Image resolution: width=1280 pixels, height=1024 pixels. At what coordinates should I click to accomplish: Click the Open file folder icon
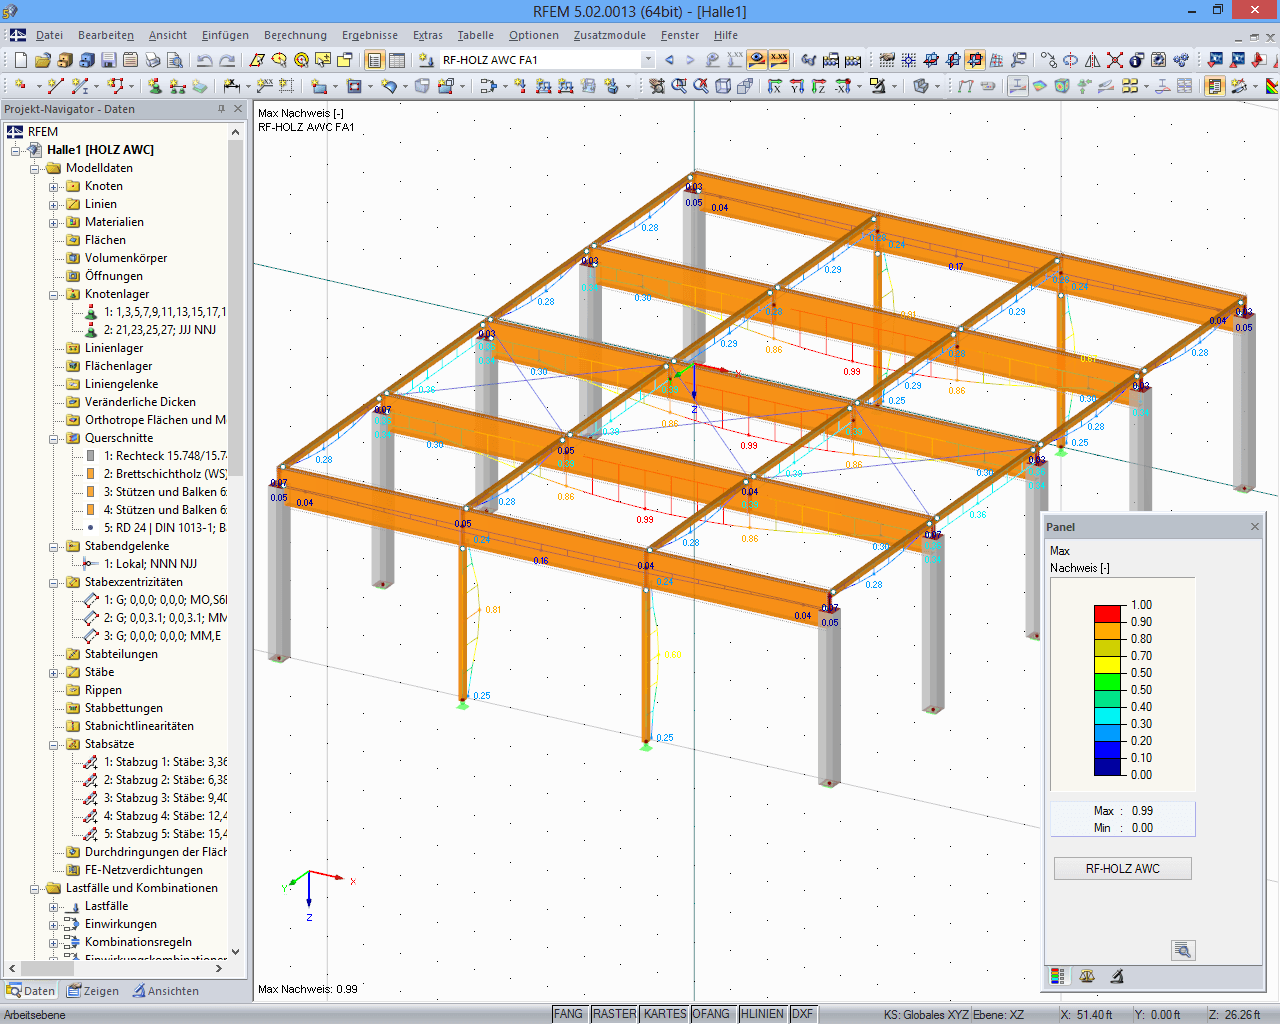coord(43,60)
